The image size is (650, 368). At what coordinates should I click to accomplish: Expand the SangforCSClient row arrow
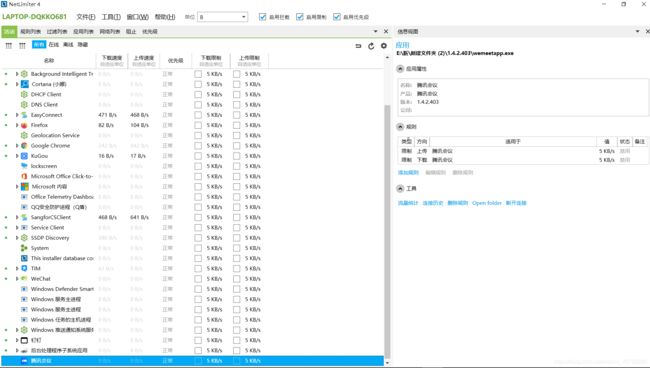[x=17, y=217]
